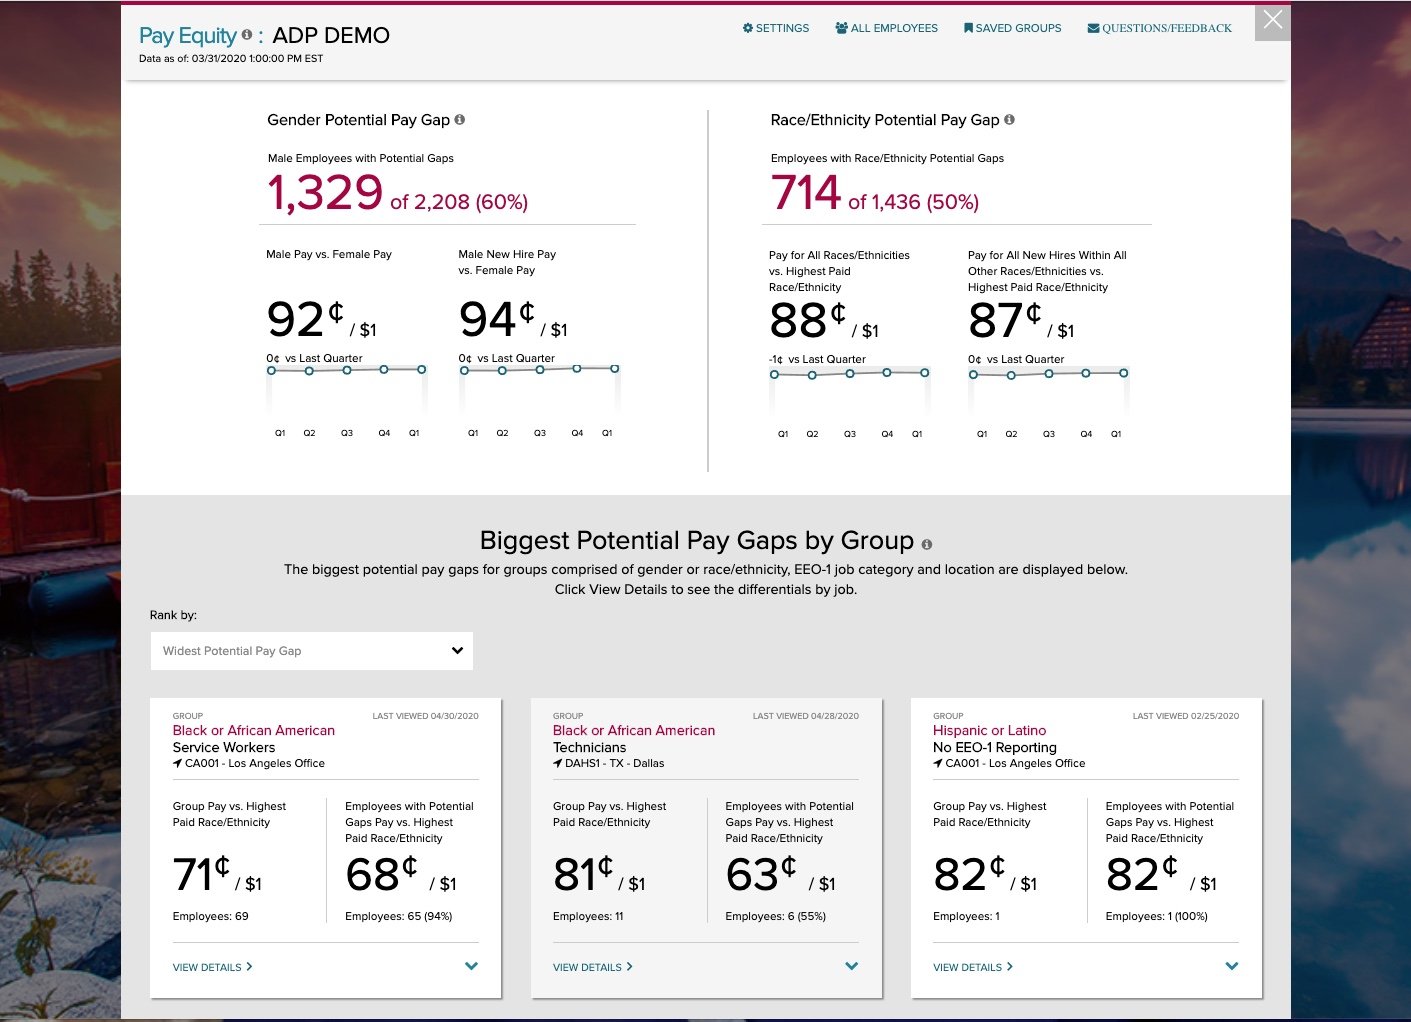Open Settings from the top menu
Screen dimensions: 1411x1022
(776, 28)
